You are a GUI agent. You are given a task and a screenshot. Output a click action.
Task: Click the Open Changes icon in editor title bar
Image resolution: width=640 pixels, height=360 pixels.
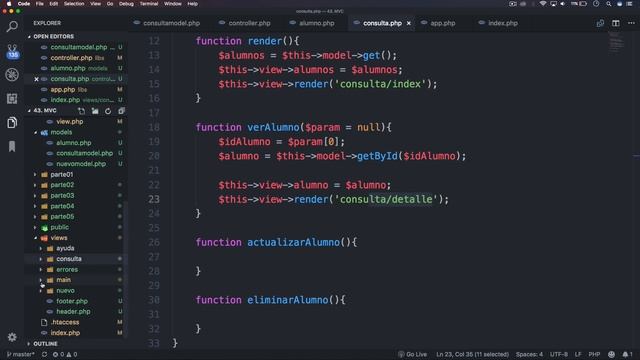600,23
